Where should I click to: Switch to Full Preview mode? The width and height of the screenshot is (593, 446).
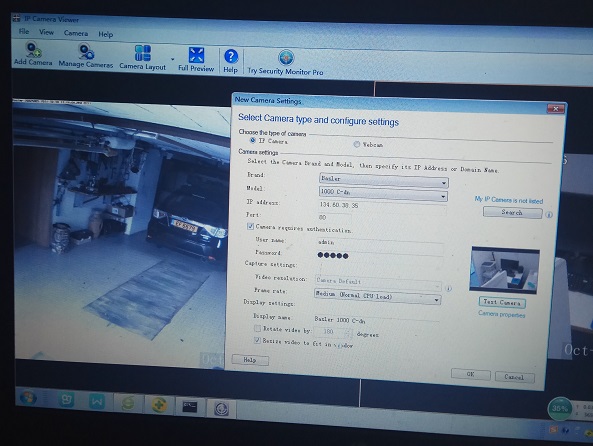[x=196, y=59]
